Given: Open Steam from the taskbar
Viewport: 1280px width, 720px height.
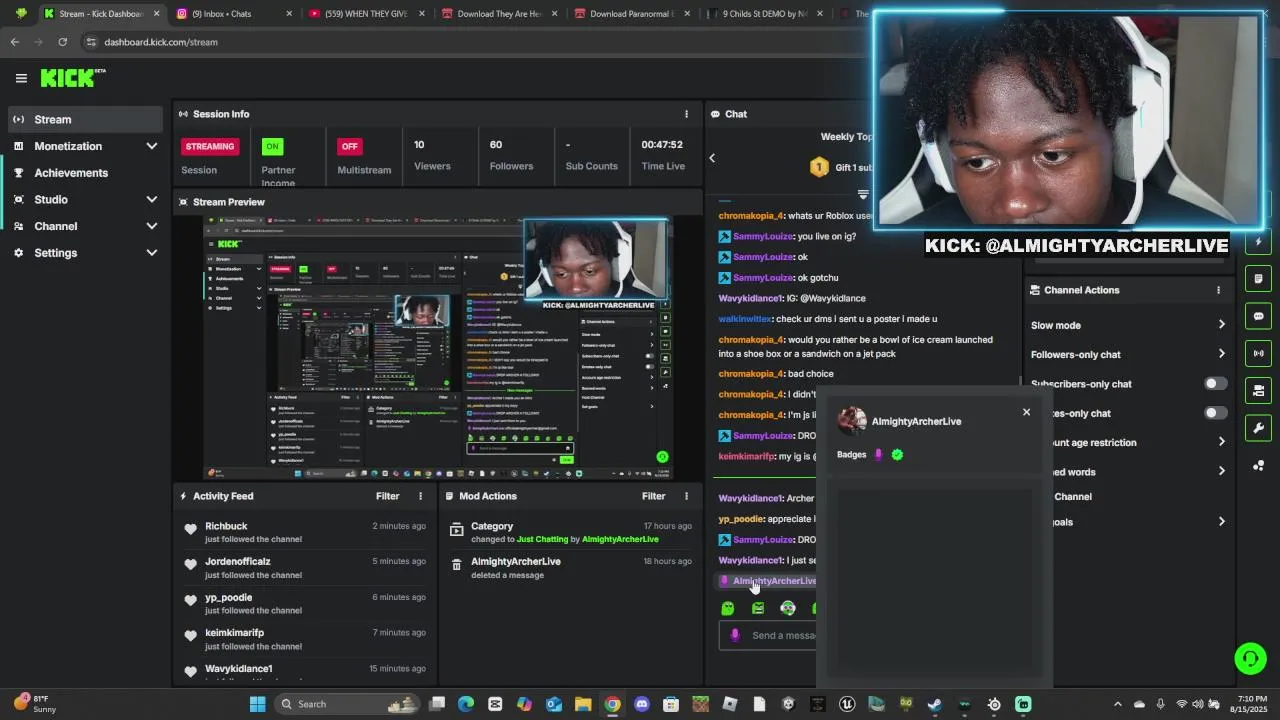Looking at the screenshot, I should click(x=934, y=704).
